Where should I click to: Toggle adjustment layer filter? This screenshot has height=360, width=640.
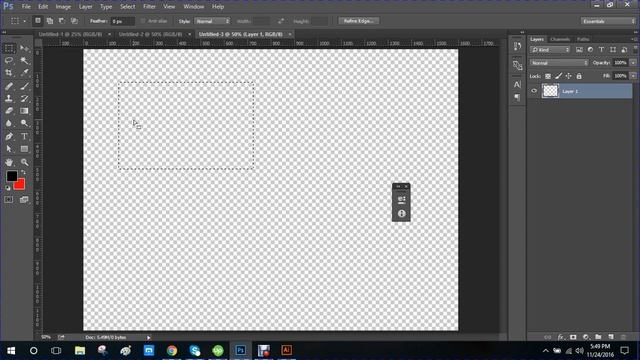click(590, 50)
